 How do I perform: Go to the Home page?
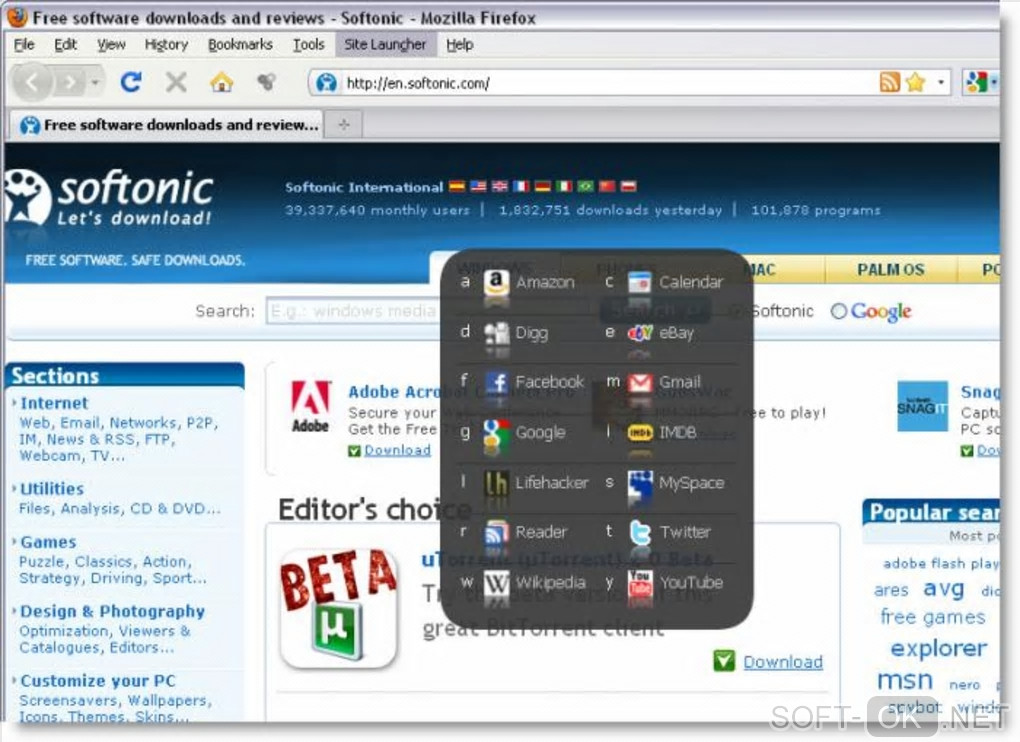pyautogui.click(x=221, y=82)
